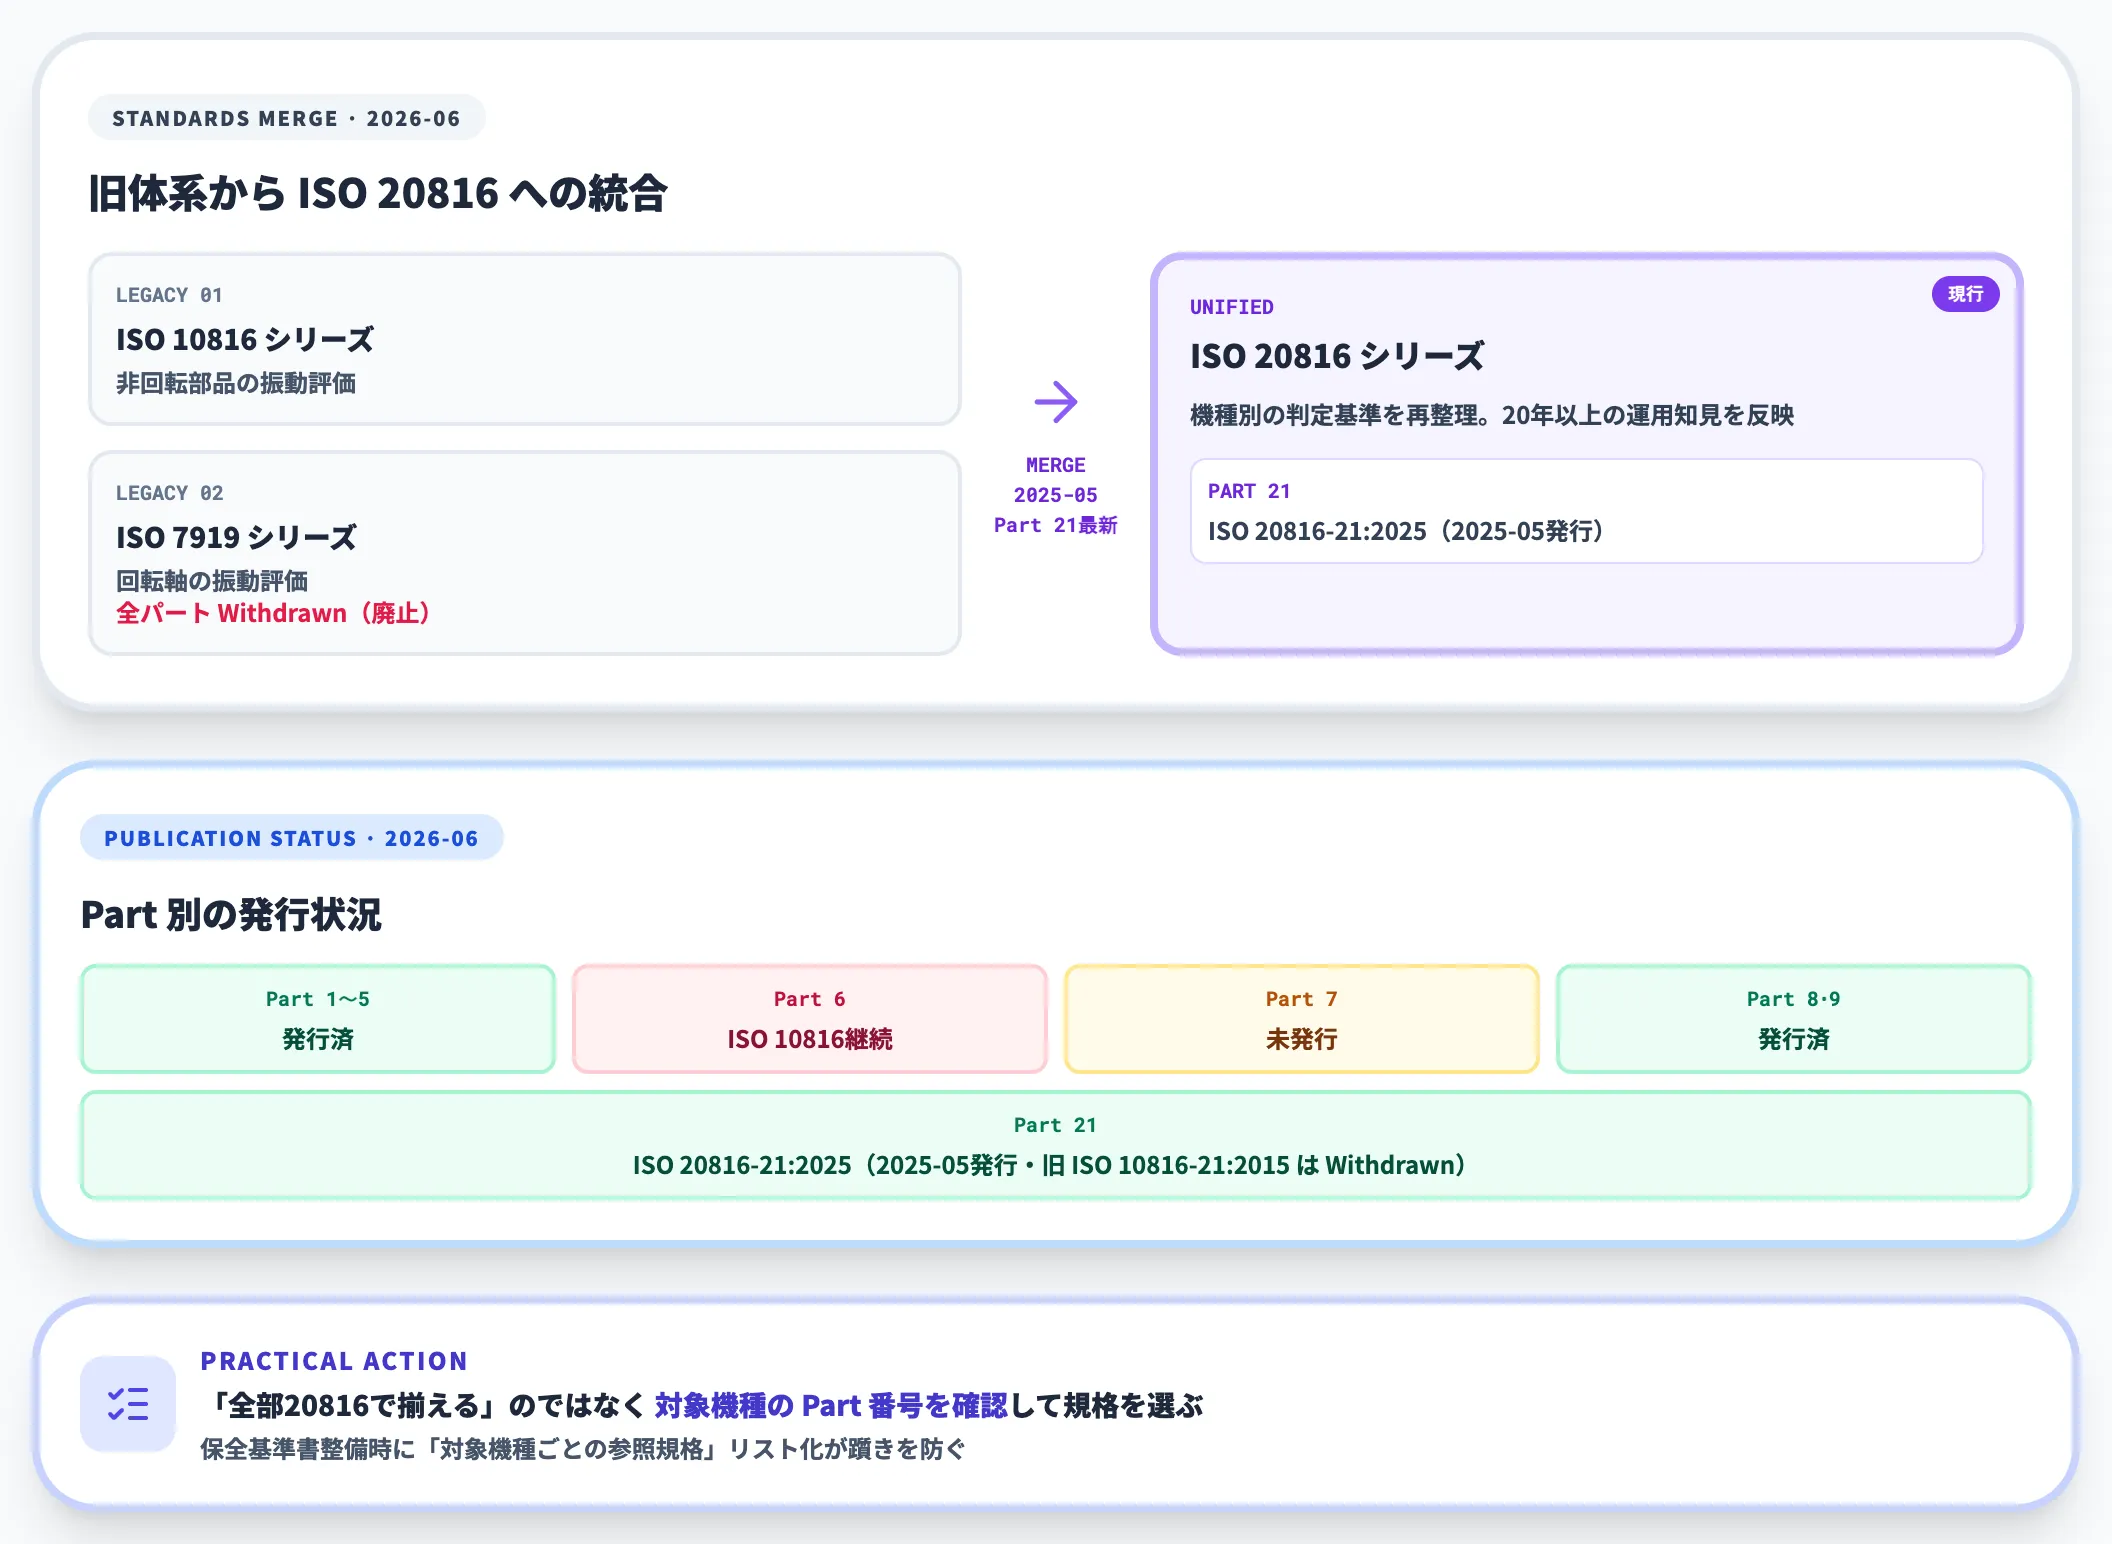Click the PART 21 box in unified card
The height and width of the screenshot is (1544, 2112).
1586,511
